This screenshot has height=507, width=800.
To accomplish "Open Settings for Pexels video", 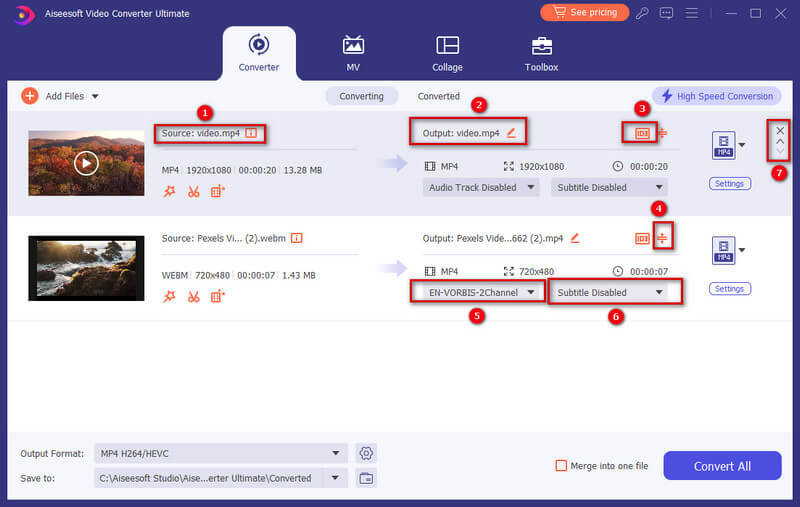I will (730, 289).
